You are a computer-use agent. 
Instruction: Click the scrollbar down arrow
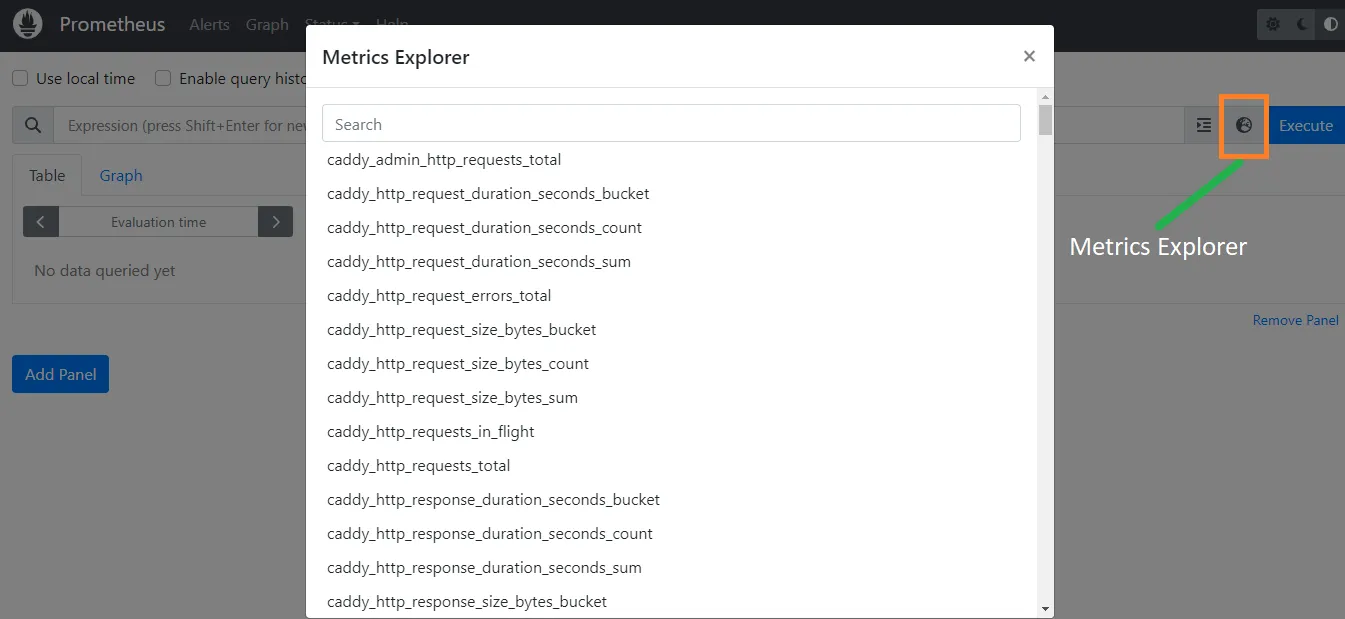pos(1045,608)
